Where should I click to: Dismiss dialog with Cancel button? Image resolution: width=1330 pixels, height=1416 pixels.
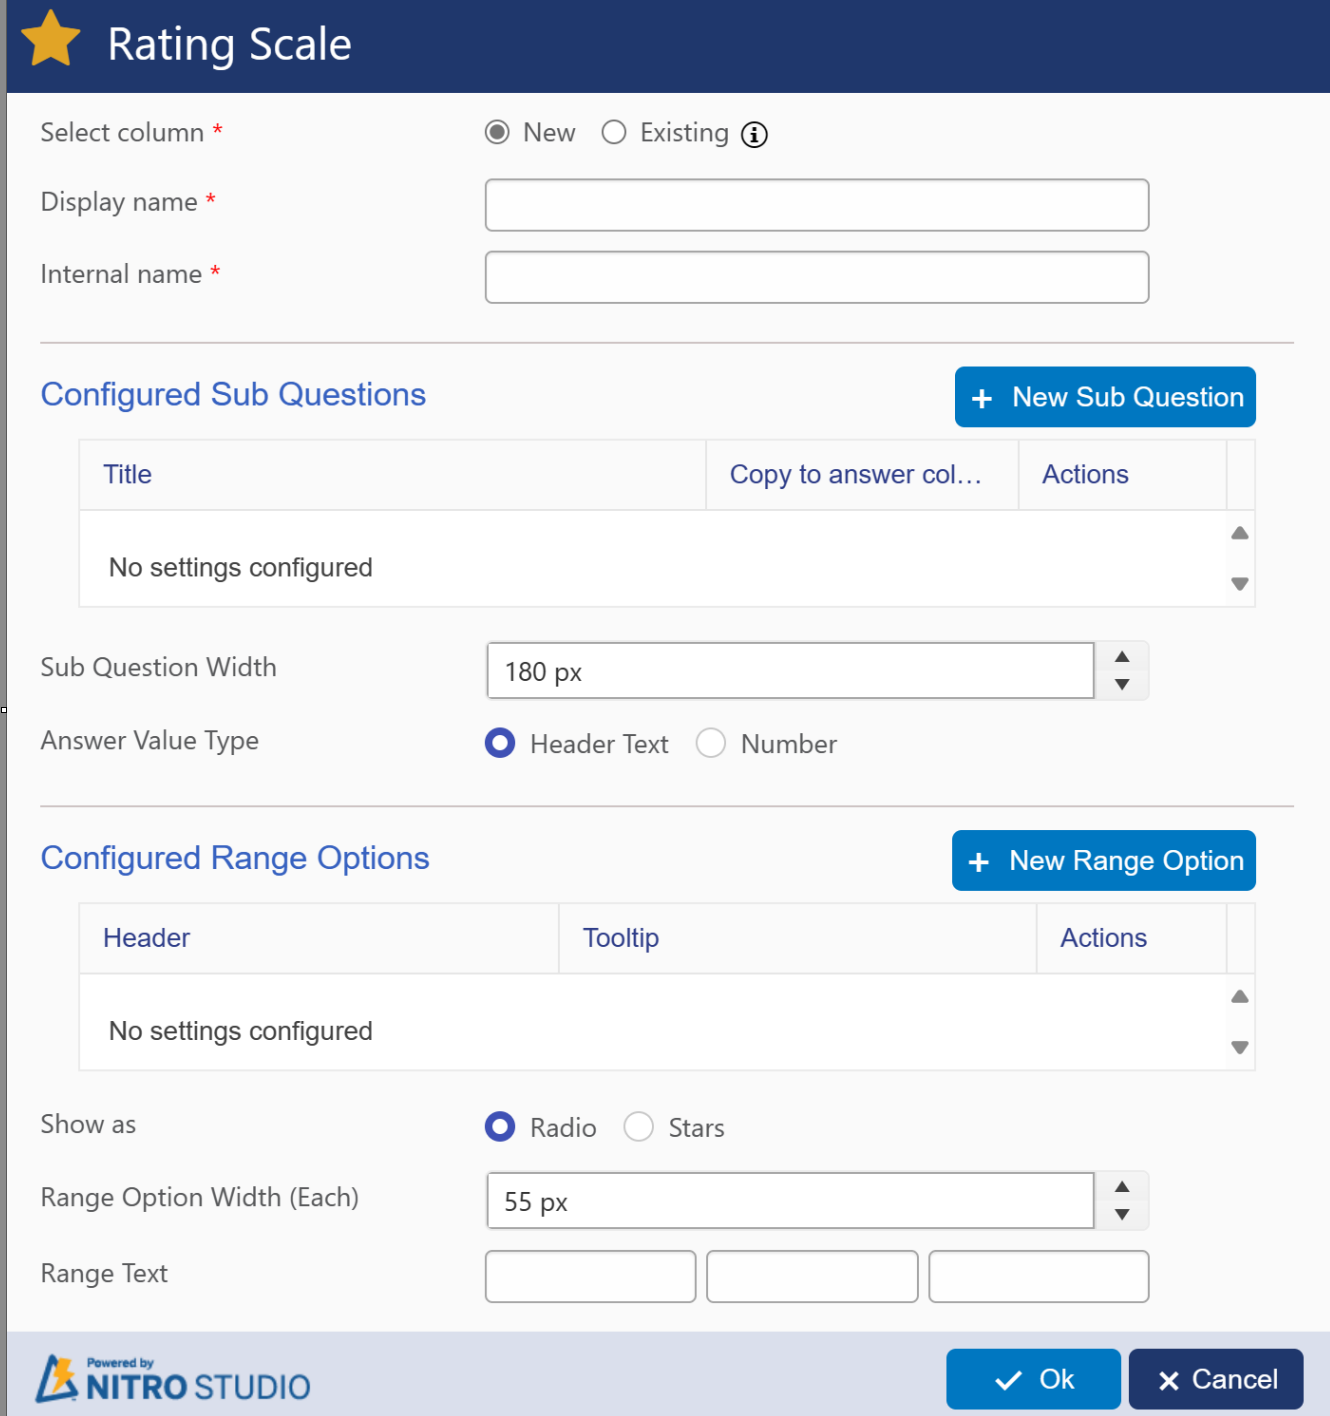pos(1216,1379)
